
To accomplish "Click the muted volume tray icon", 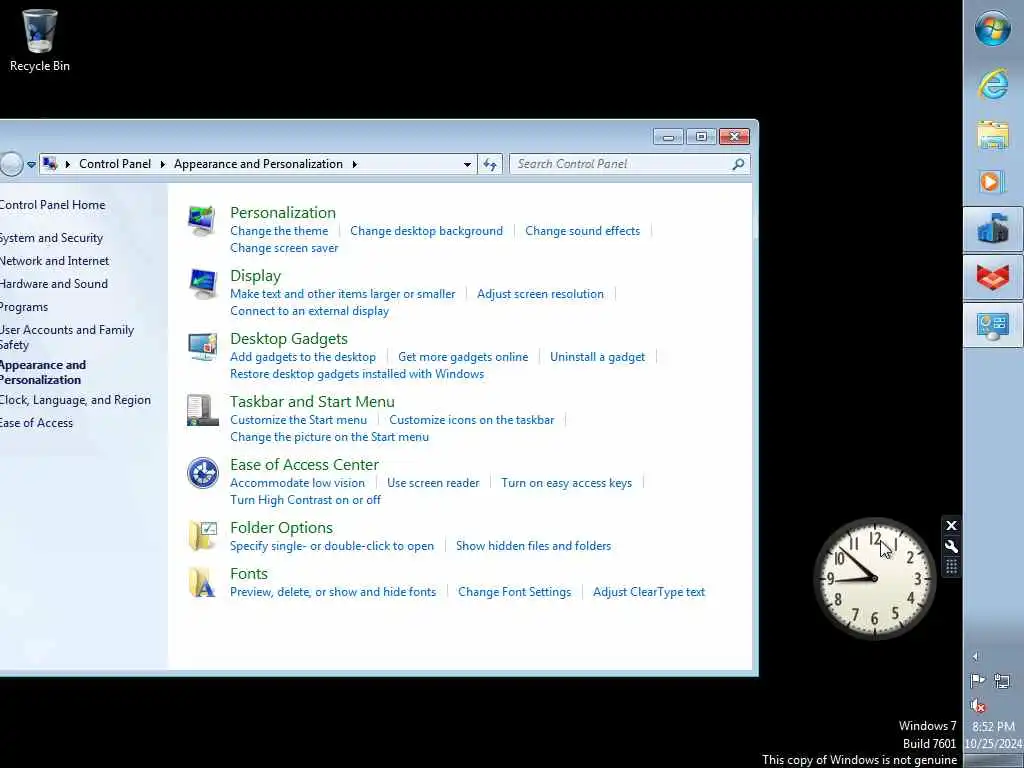I will tap(978, 705).
